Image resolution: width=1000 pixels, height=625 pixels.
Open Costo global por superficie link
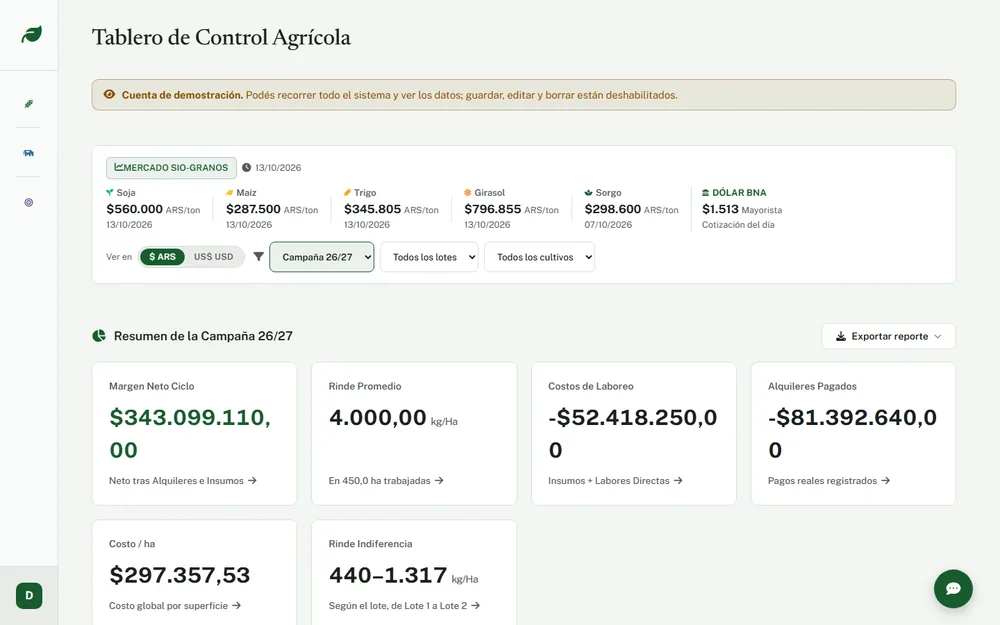pos(175,605)
